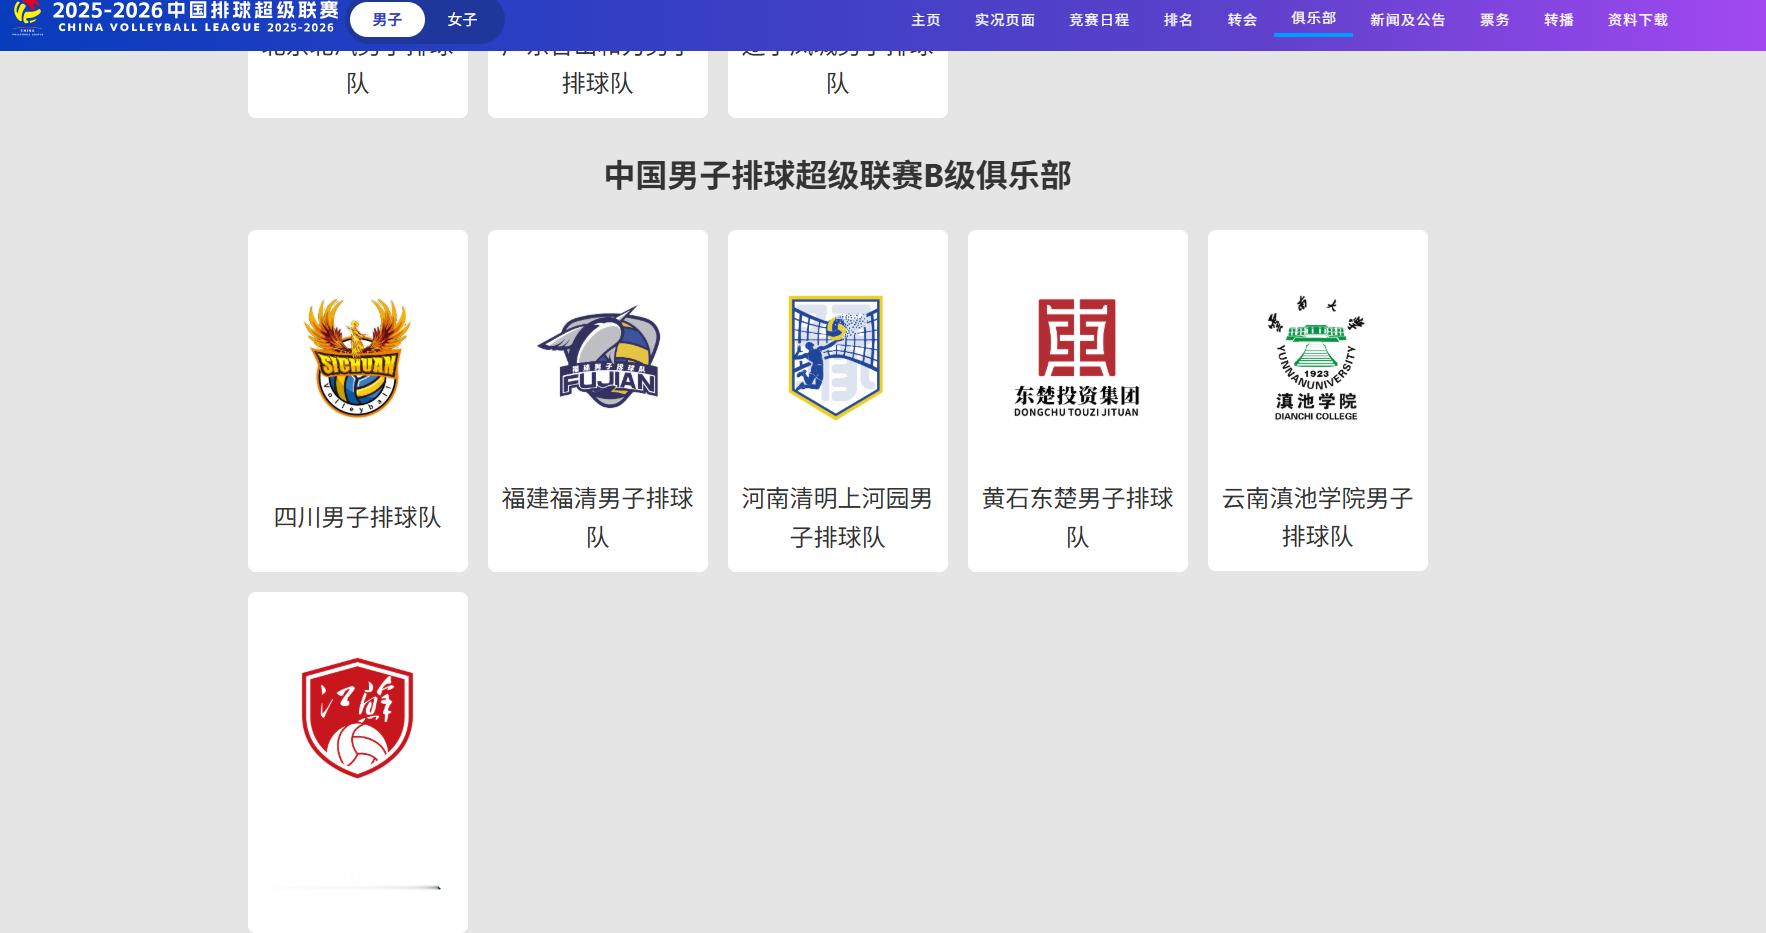Open the 俱乐部 menu item
The image size is (1766, 933).
tap(1313, 18)
